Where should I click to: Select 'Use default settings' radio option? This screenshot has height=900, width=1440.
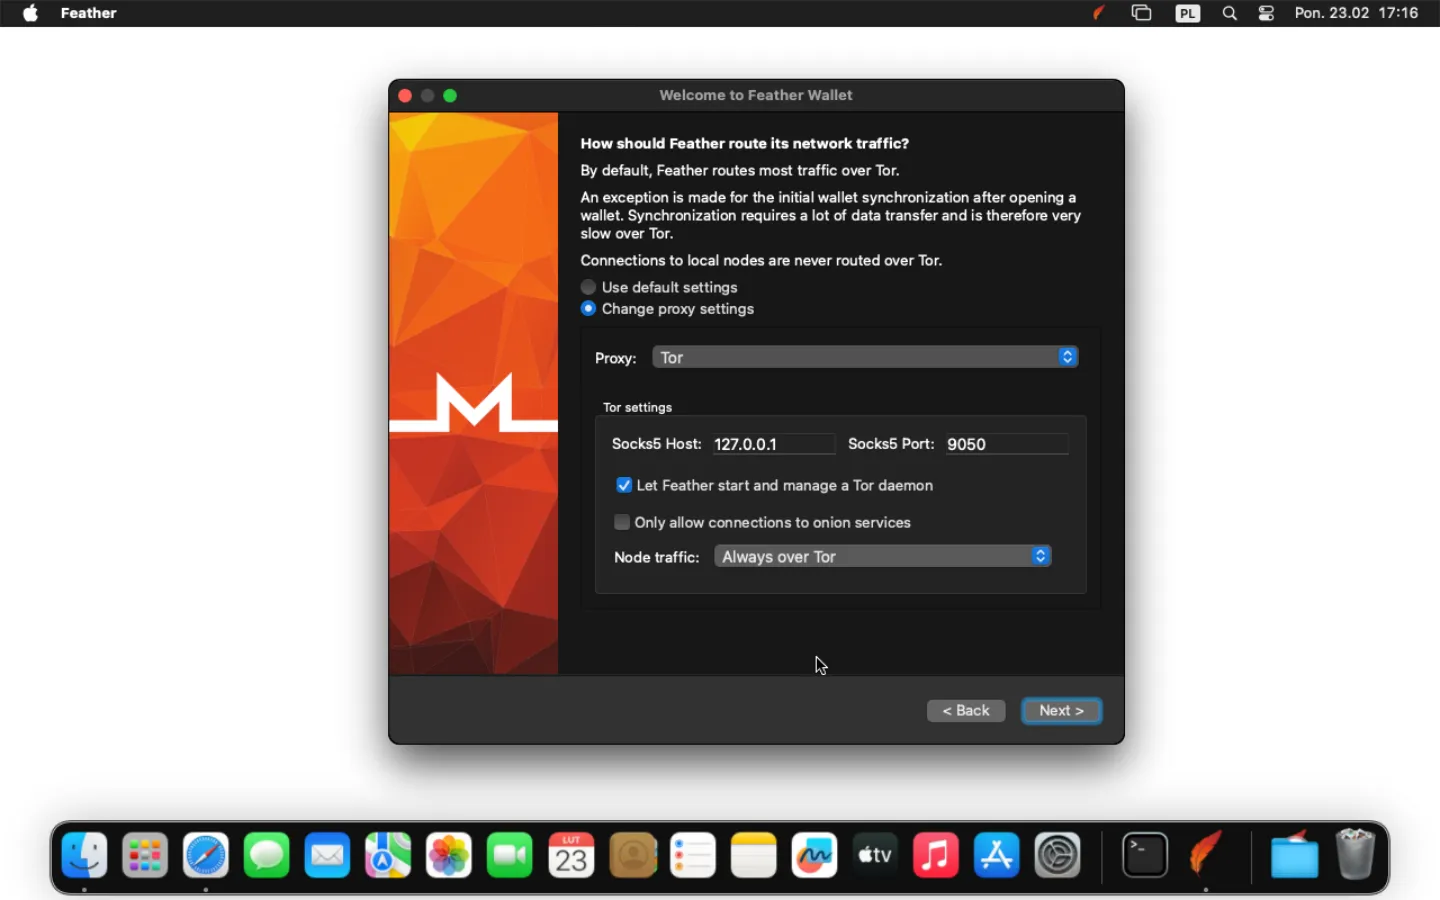(x=661, y=288)
